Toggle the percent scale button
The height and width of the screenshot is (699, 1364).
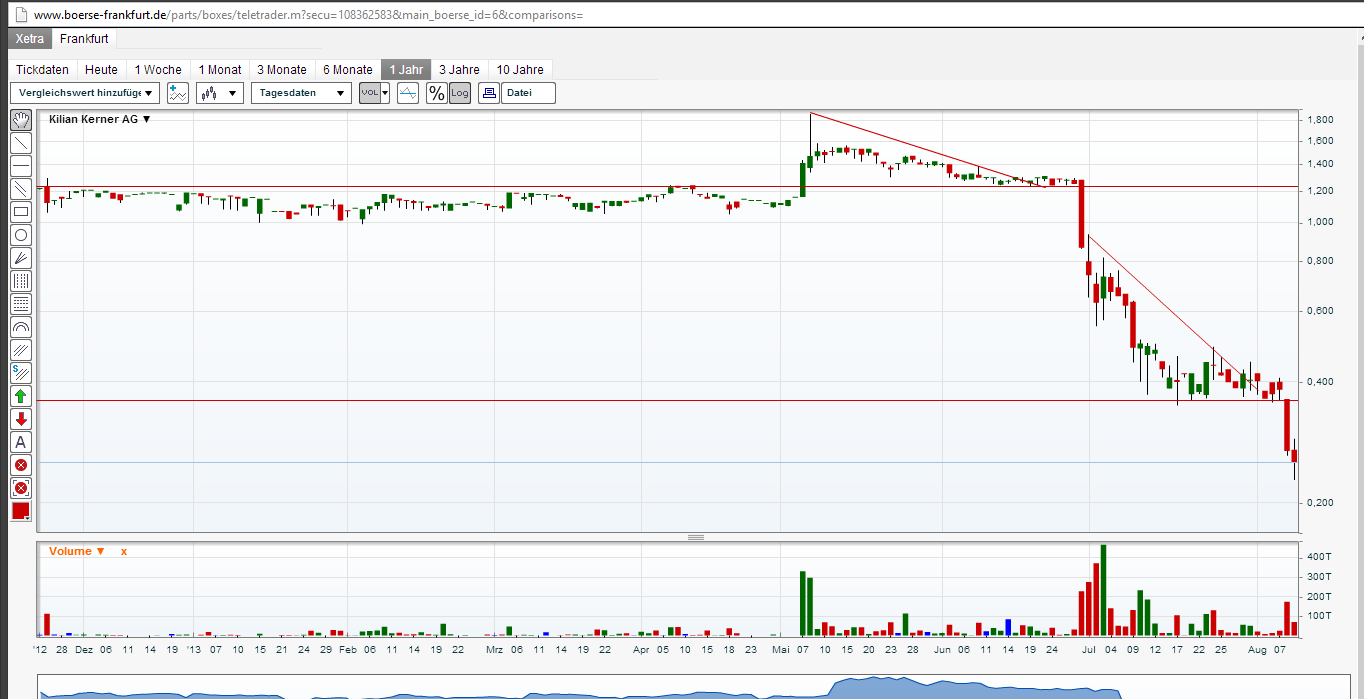pos(437,93)
